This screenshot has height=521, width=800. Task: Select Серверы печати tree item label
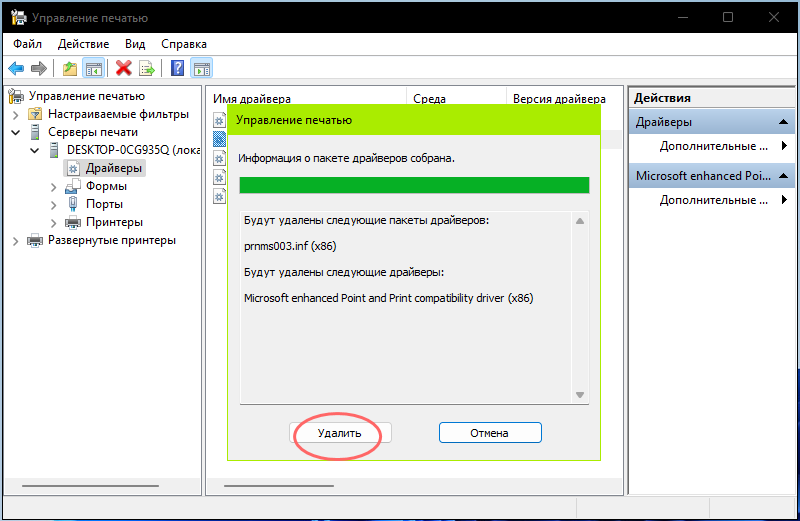[x=93, y=132]
